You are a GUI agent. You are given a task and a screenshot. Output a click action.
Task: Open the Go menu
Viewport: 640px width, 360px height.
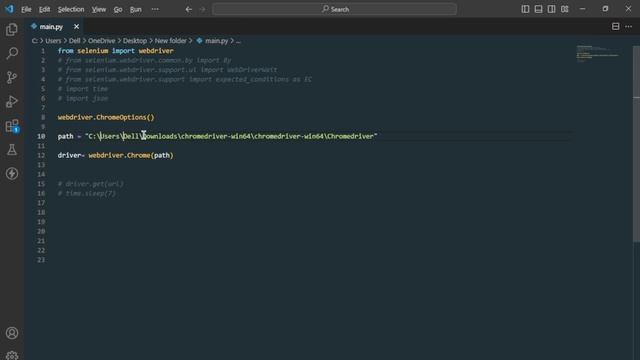pyautogui.click(x=118, y=9)
